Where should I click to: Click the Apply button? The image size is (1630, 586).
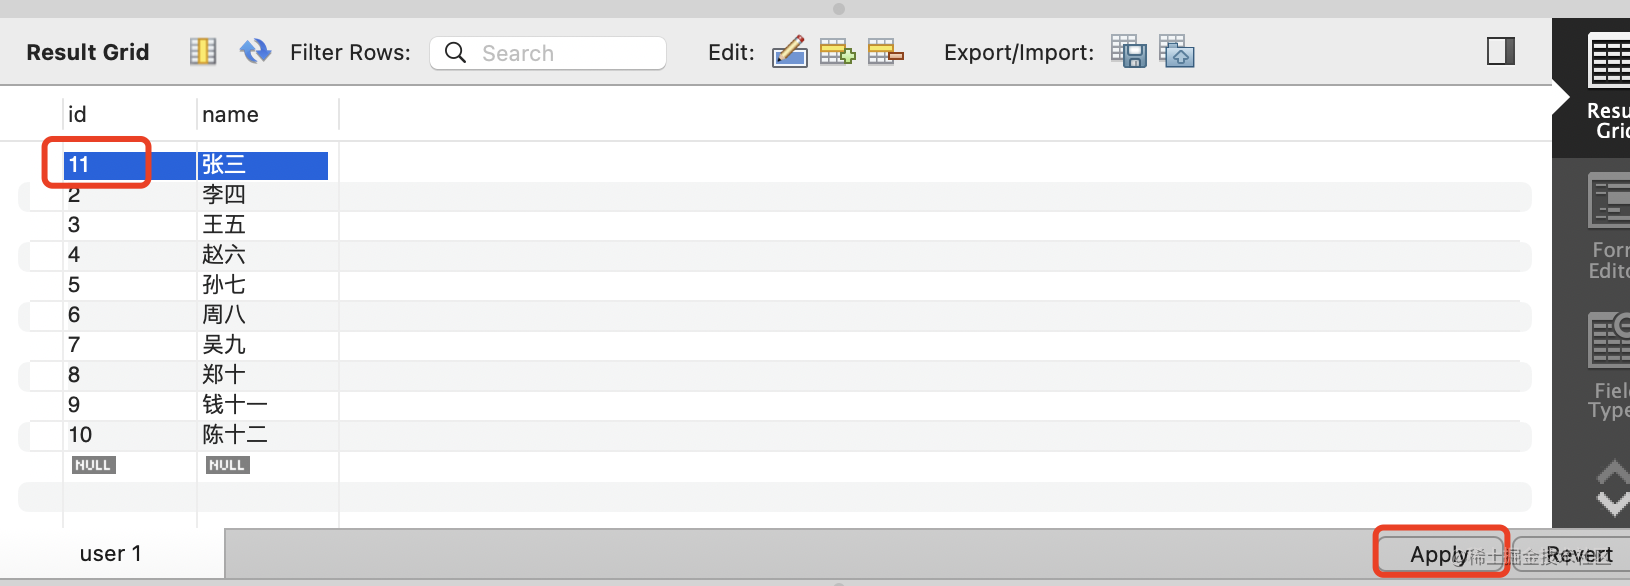click(1440, 553)
